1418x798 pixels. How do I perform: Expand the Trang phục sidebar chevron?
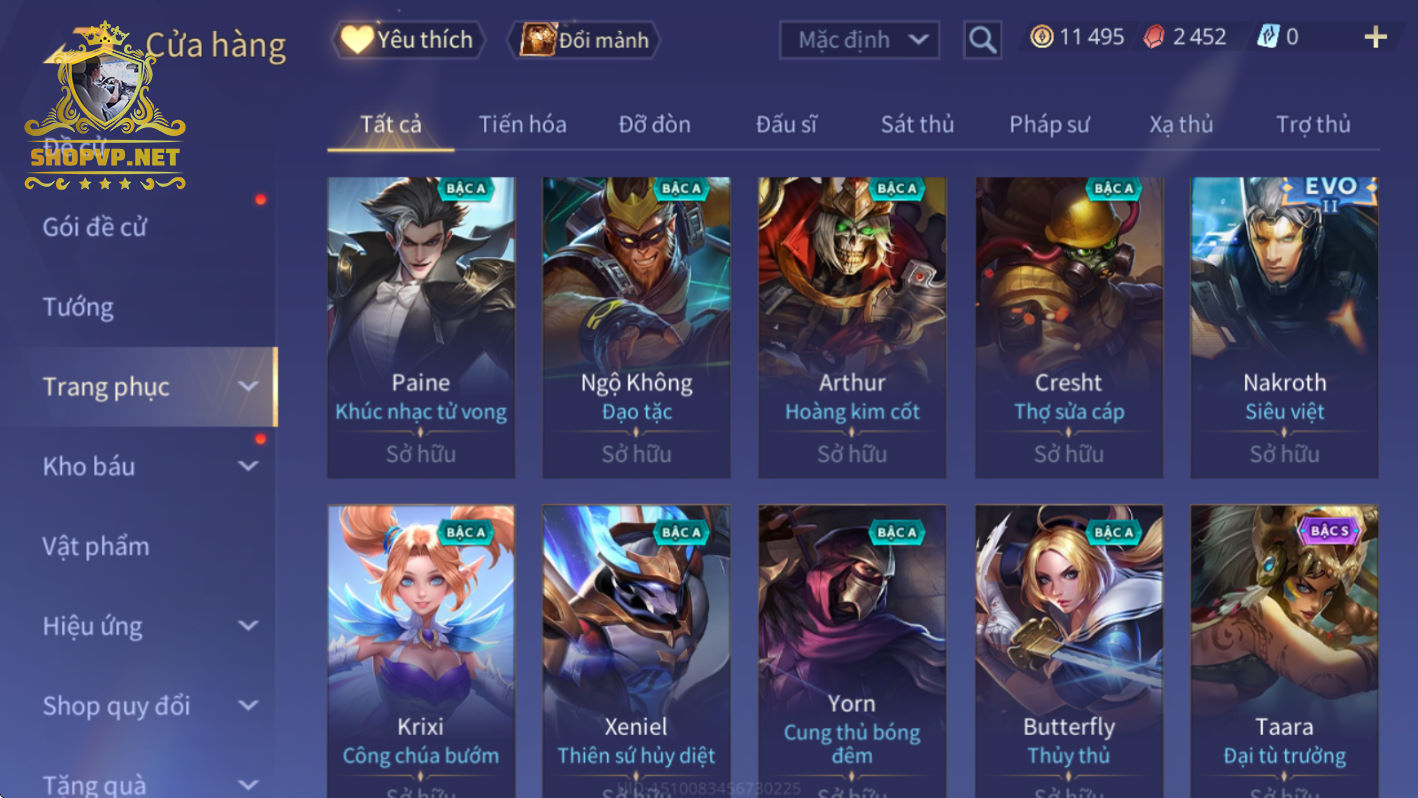(248, 387)
